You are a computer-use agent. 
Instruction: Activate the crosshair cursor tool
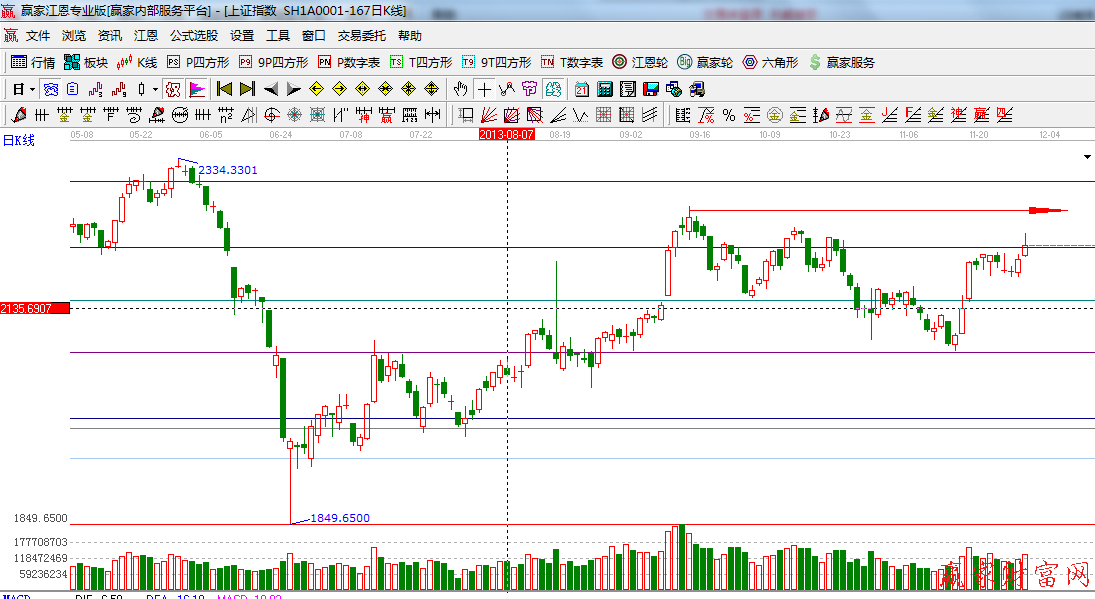point(484,89)
